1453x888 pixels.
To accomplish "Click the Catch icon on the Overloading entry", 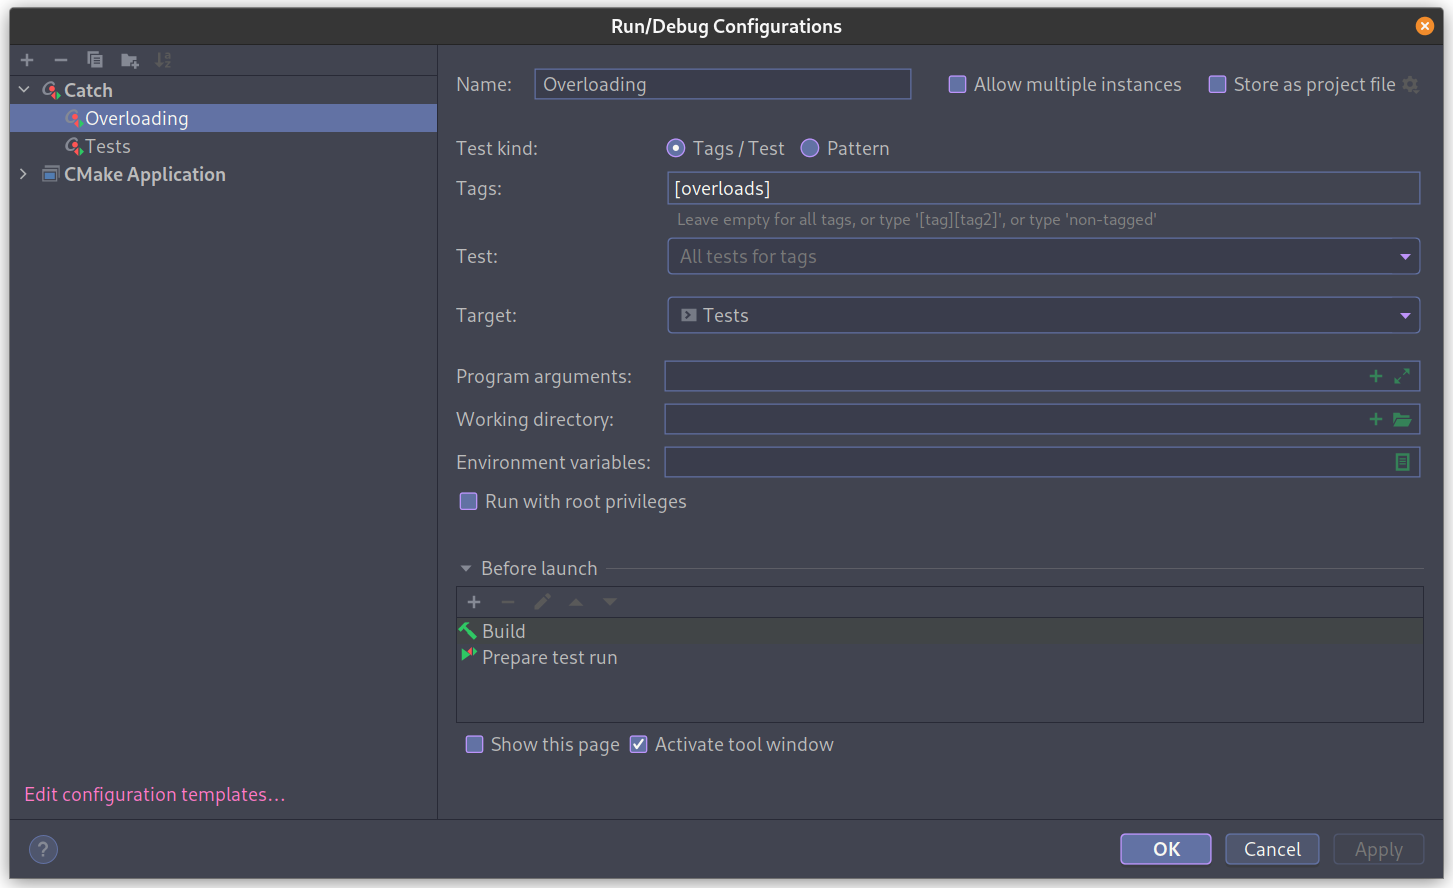I will [x=73, y=118].
